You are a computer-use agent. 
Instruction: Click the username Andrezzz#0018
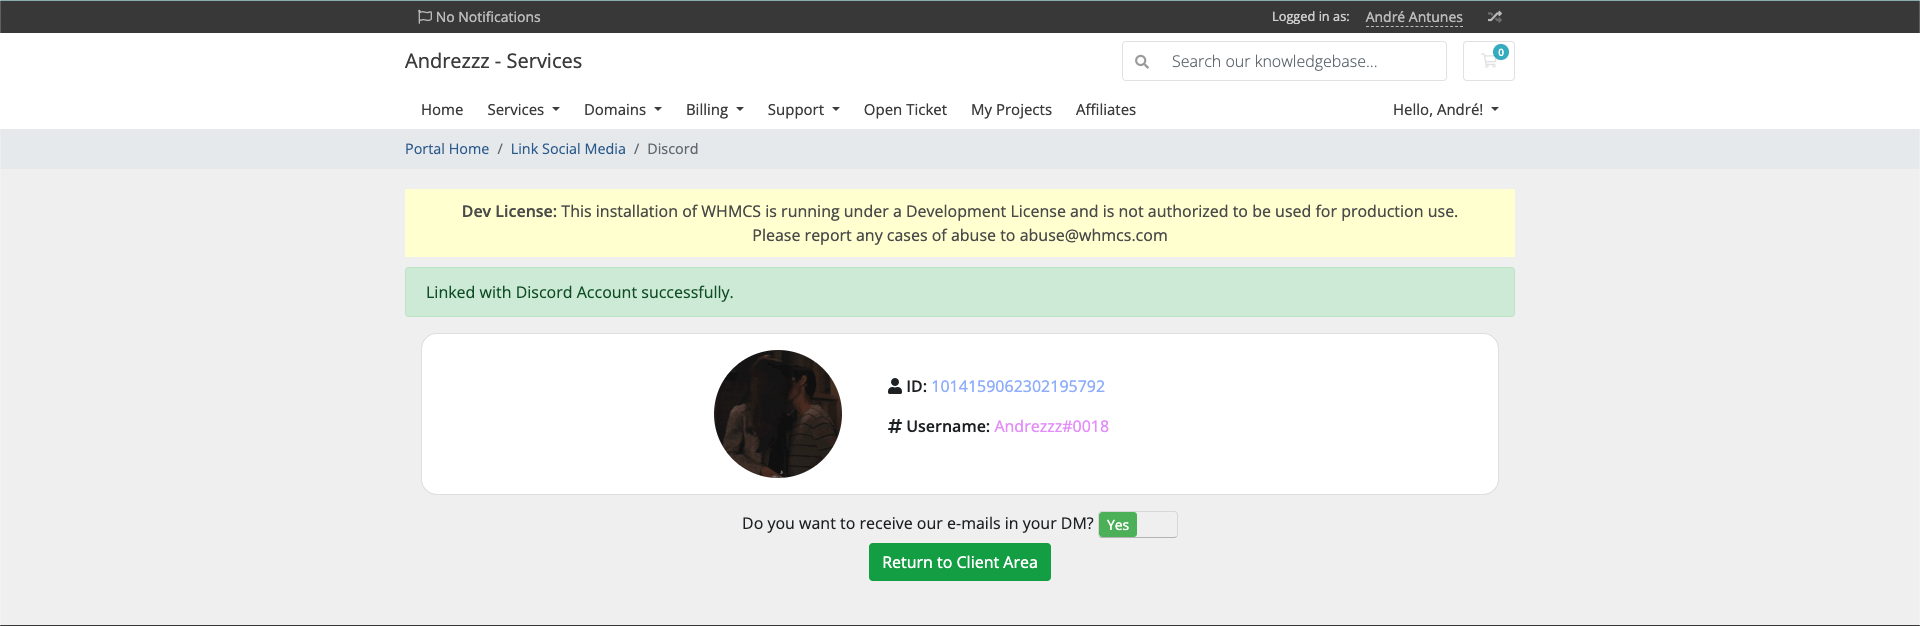point(1051,426)
